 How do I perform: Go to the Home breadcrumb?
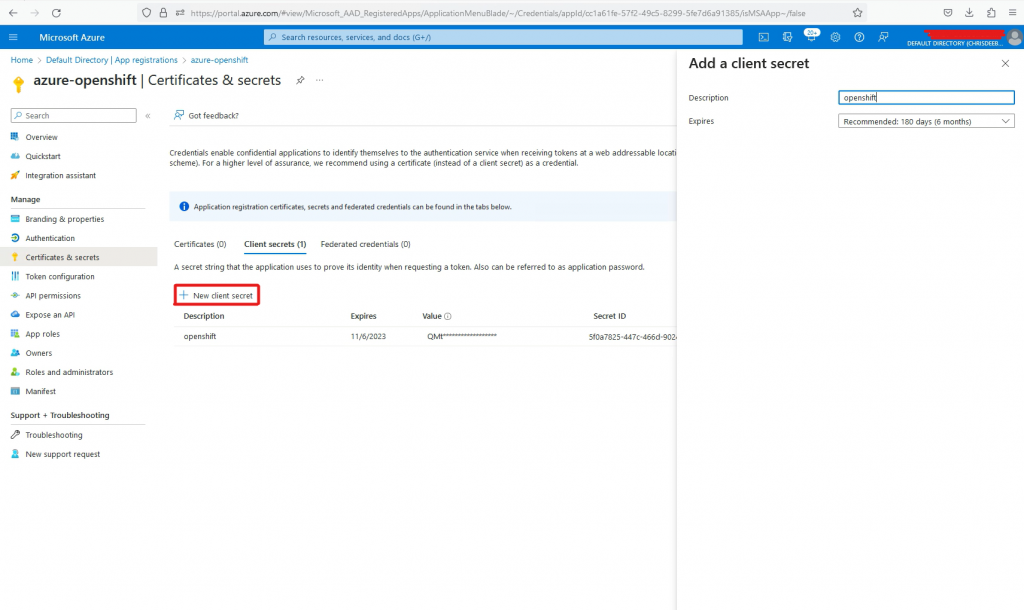22,60
